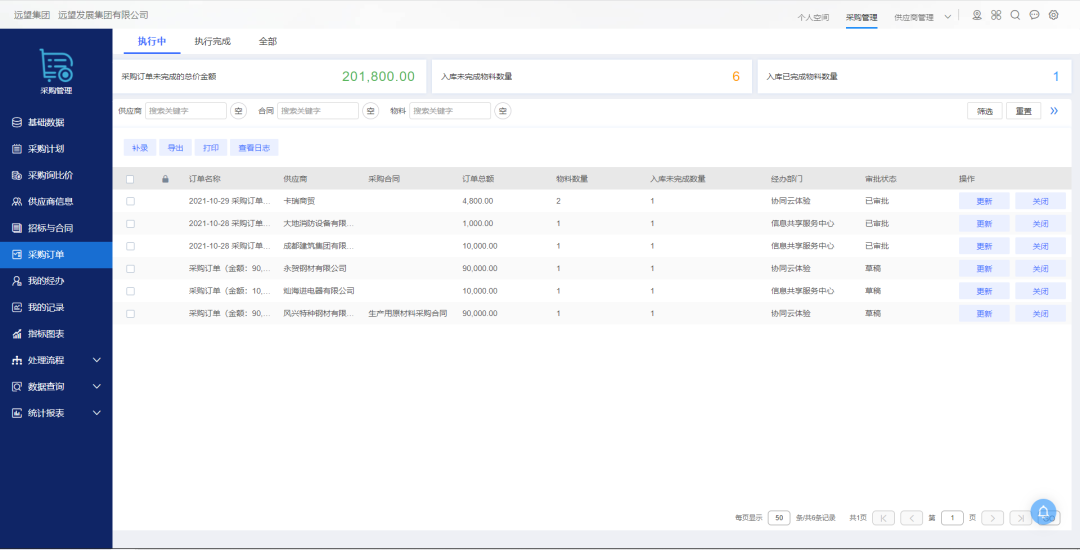Viewport: 1080px width, 550px height.
Task: Click the lock icon in table header
Action: (x=165, y=179)
